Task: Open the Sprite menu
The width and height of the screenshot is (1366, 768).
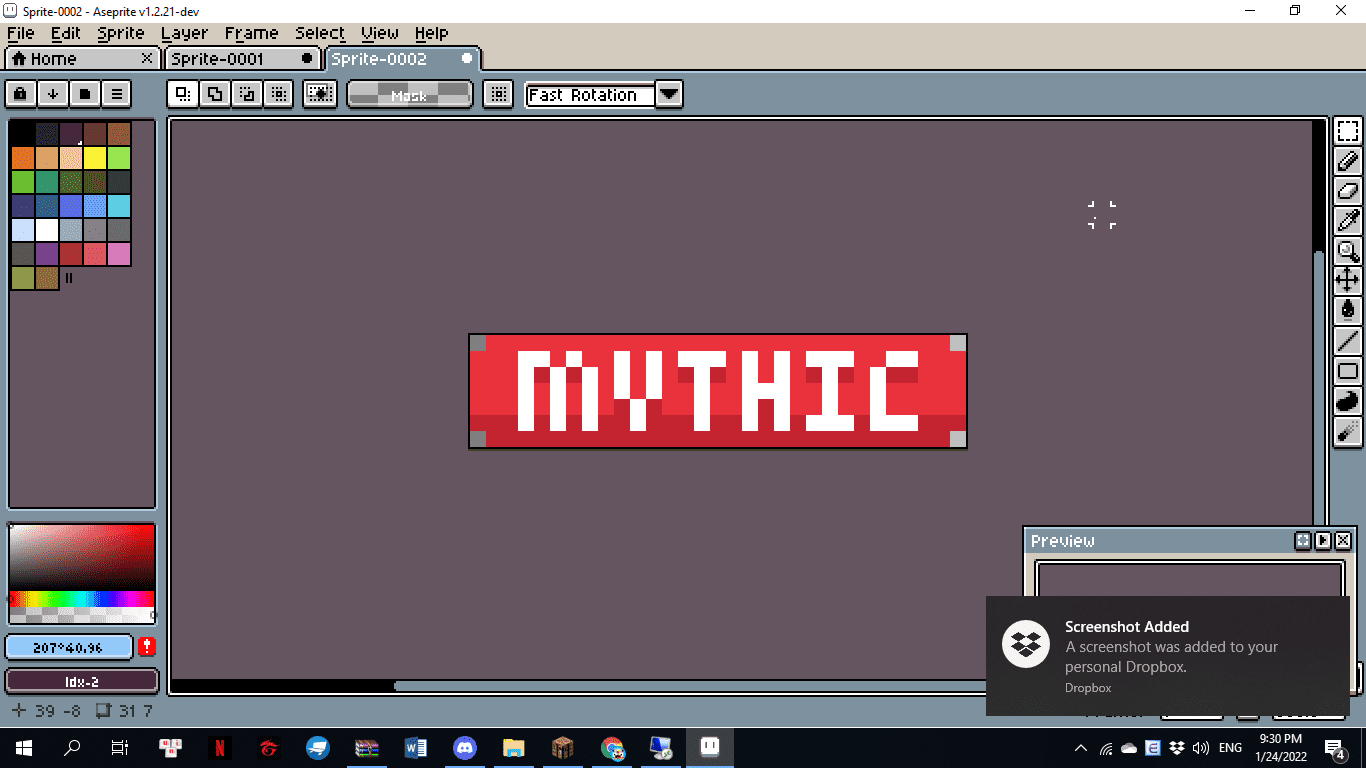Action: pos(120,33)
